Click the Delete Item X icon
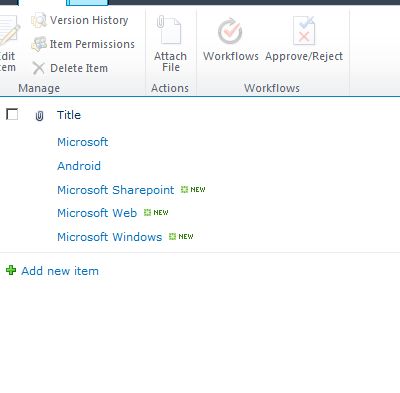Image resolution: width=400 pixels, height=393 pixels. click(39, 68)
